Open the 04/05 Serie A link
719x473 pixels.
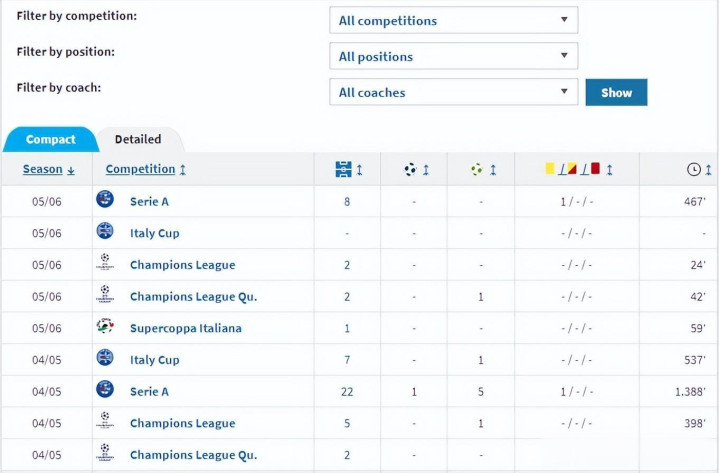point(149,391)
